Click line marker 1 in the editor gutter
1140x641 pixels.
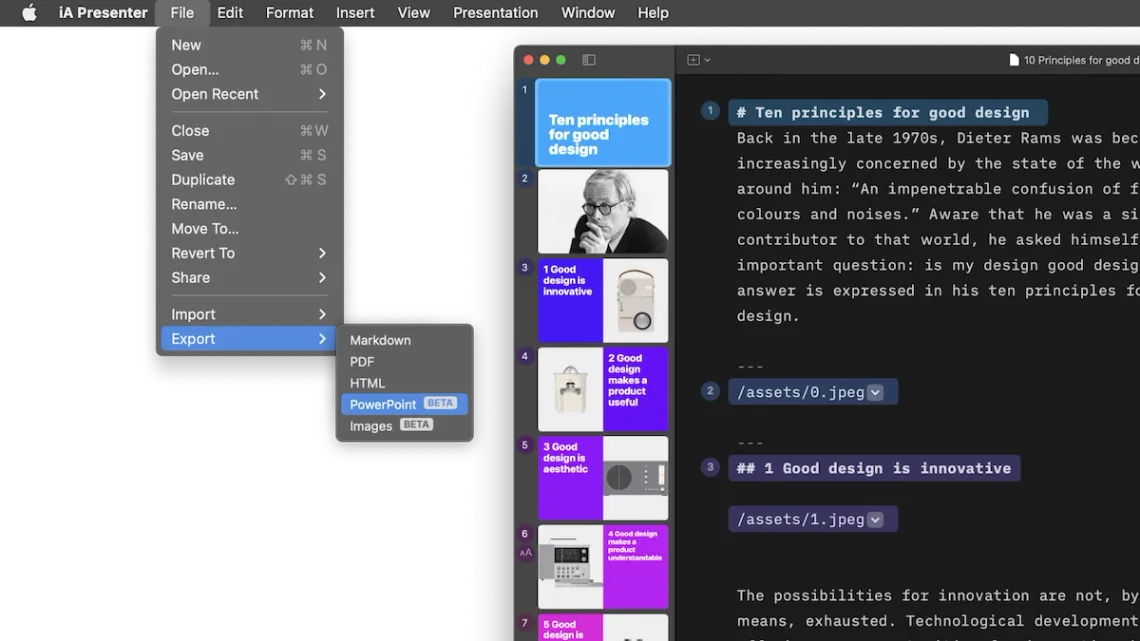pyautogui.click(x=710, y=112)
